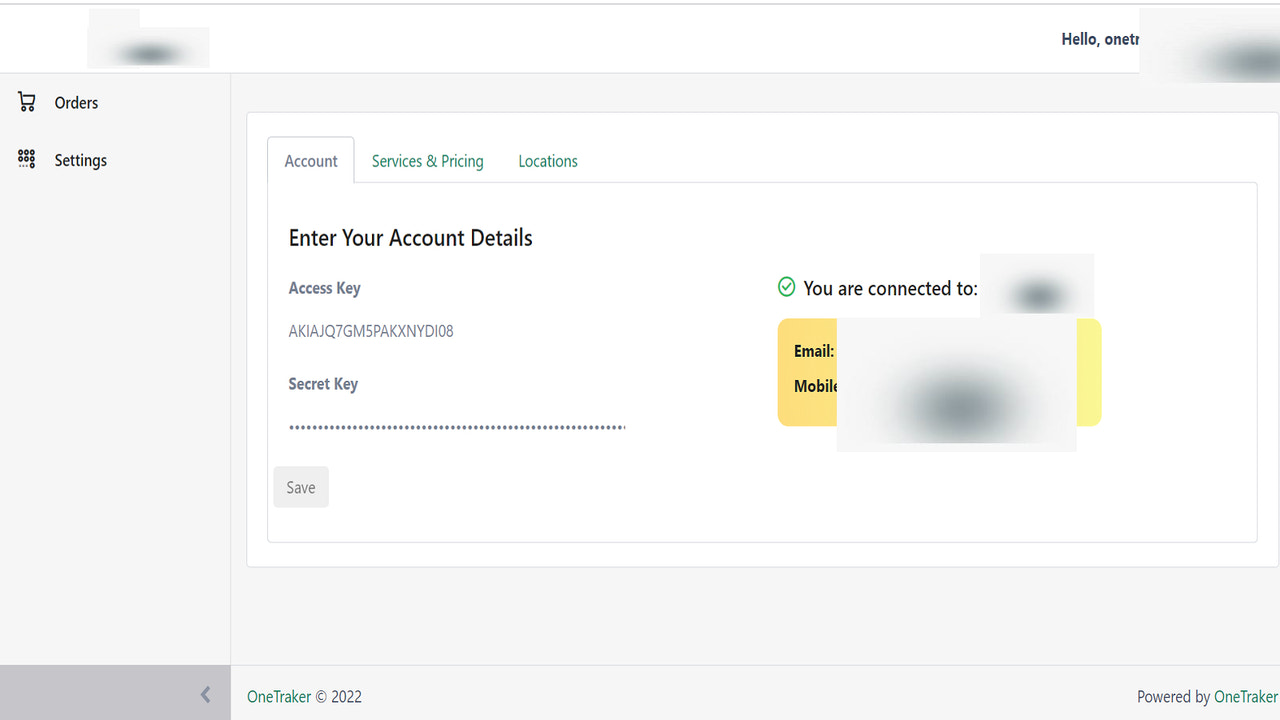Screen dimensions: 1280x720
Task: Switch to the Locations tab
Action: click(x=548, y=161)
